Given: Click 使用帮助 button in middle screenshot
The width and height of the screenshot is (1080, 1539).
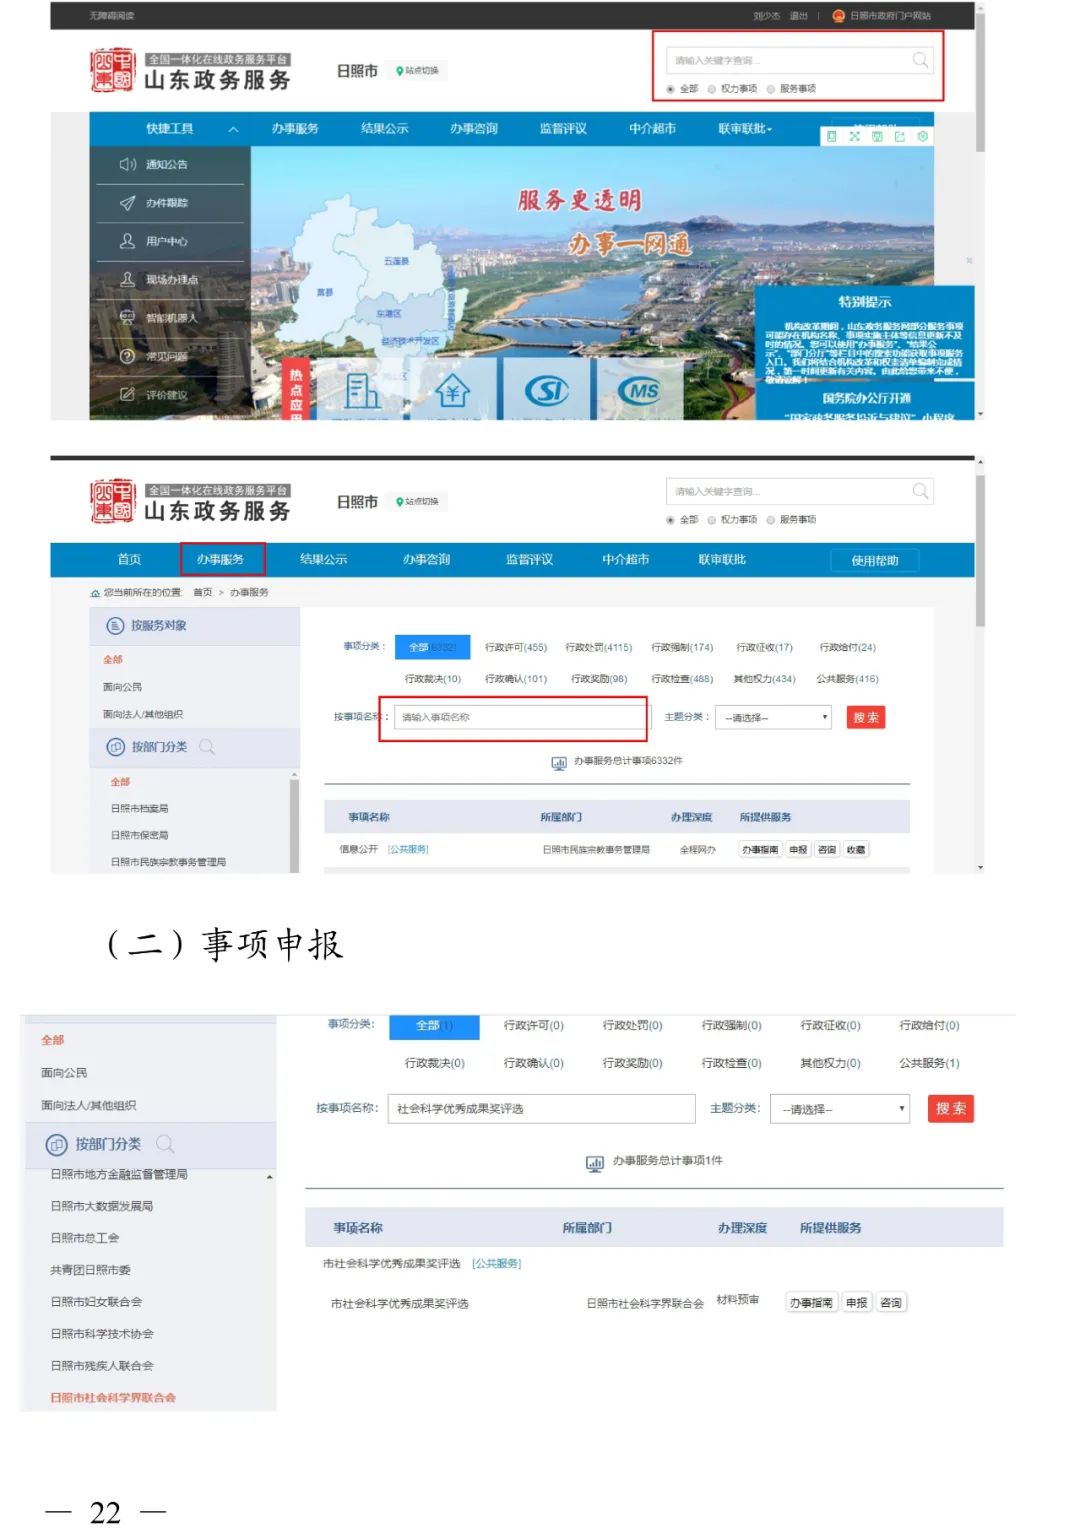Looking at the screenshot, I should (874, 561).
